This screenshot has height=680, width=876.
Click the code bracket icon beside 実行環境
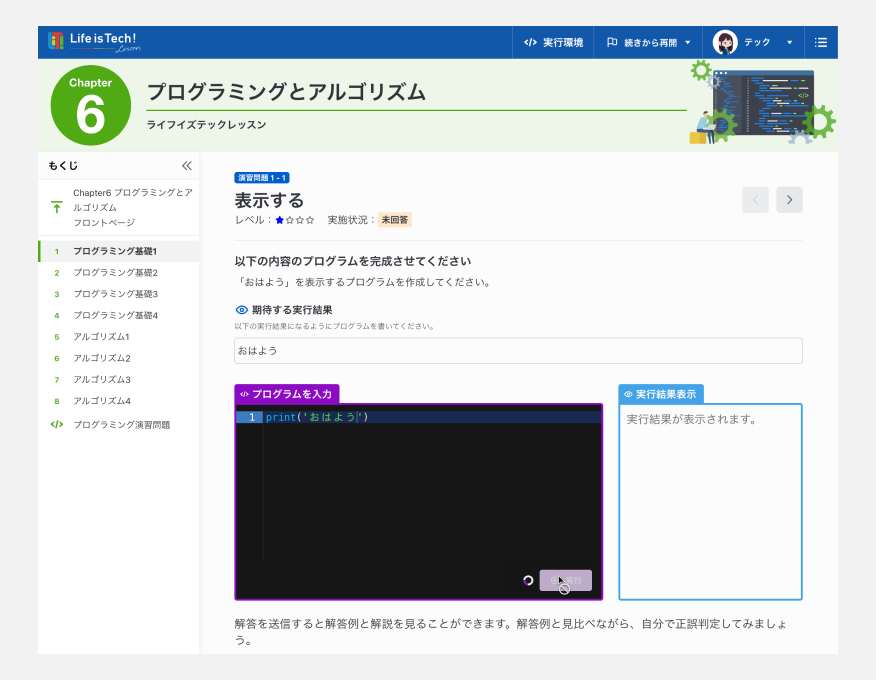(530, 42)
